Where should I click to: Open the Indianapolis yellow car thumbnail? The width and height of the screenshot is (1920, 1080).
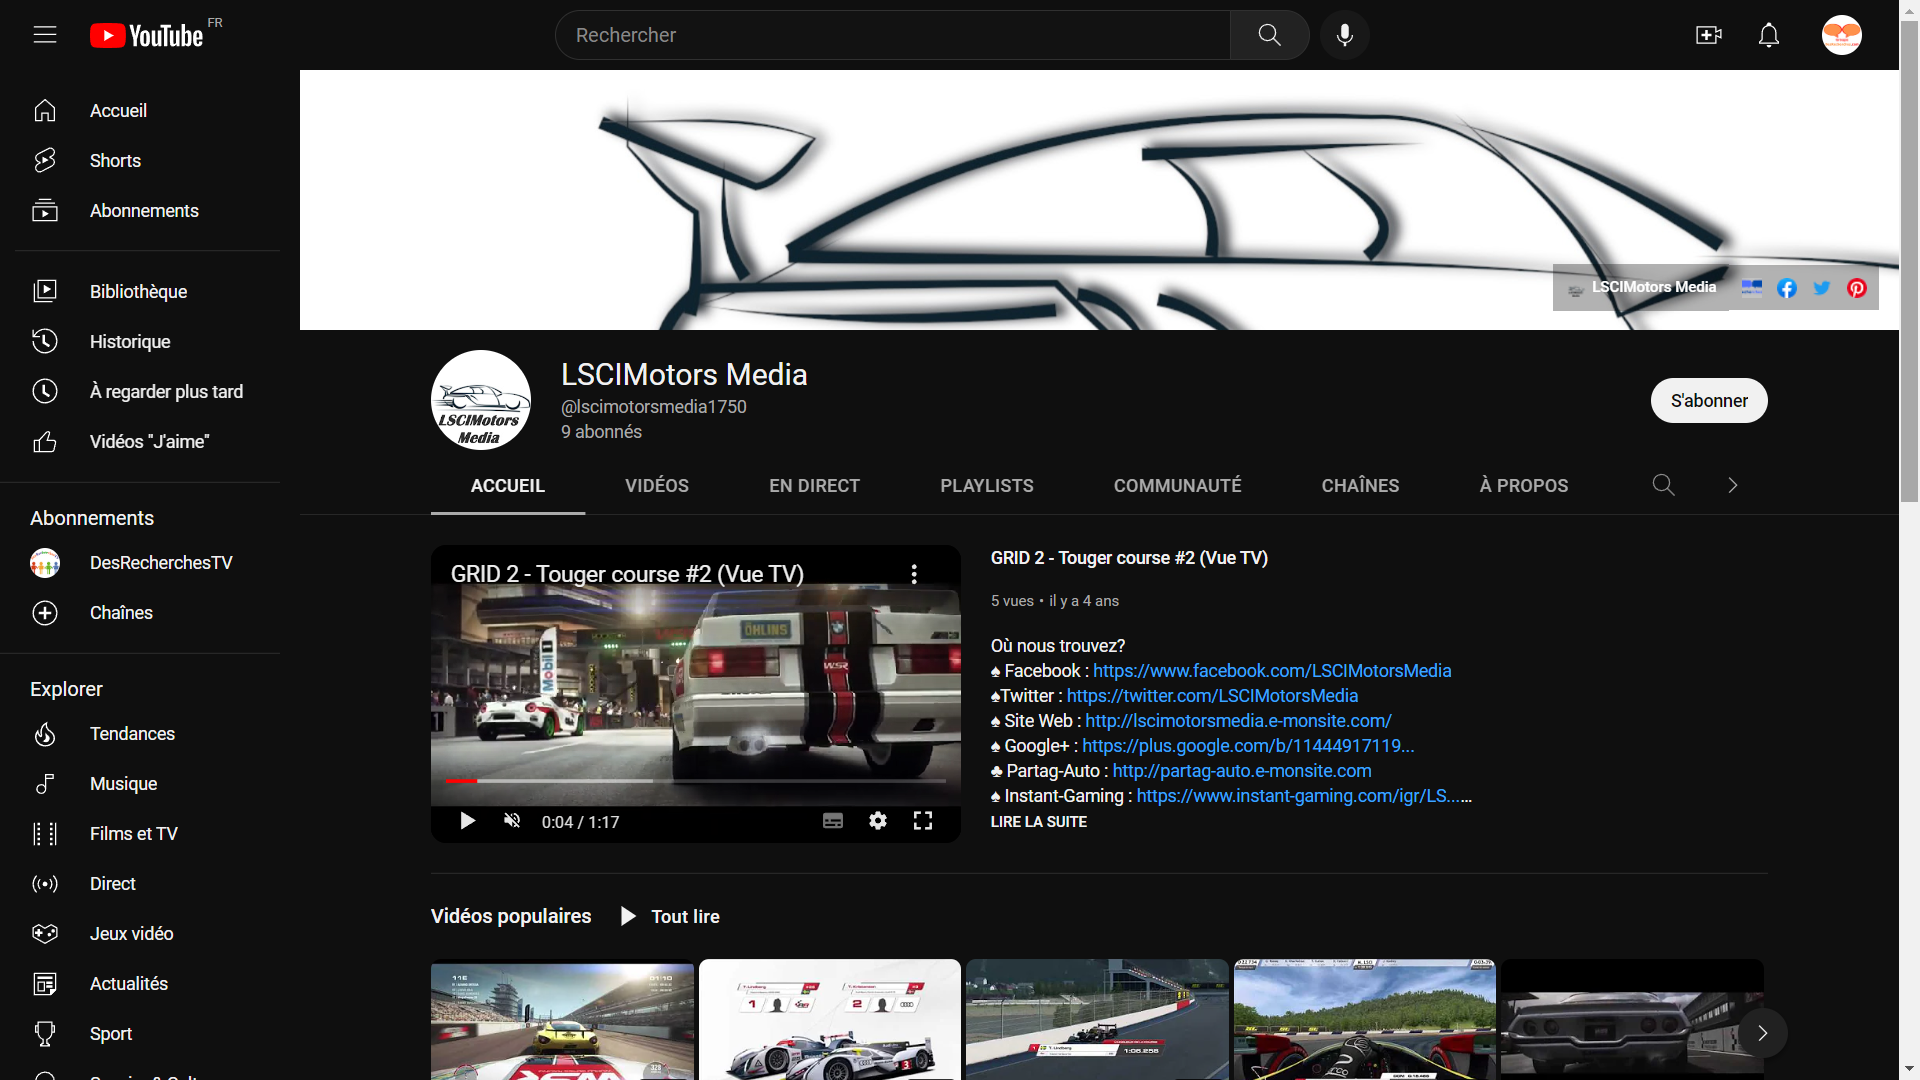pyautogui.click(x=562, y=1020)
